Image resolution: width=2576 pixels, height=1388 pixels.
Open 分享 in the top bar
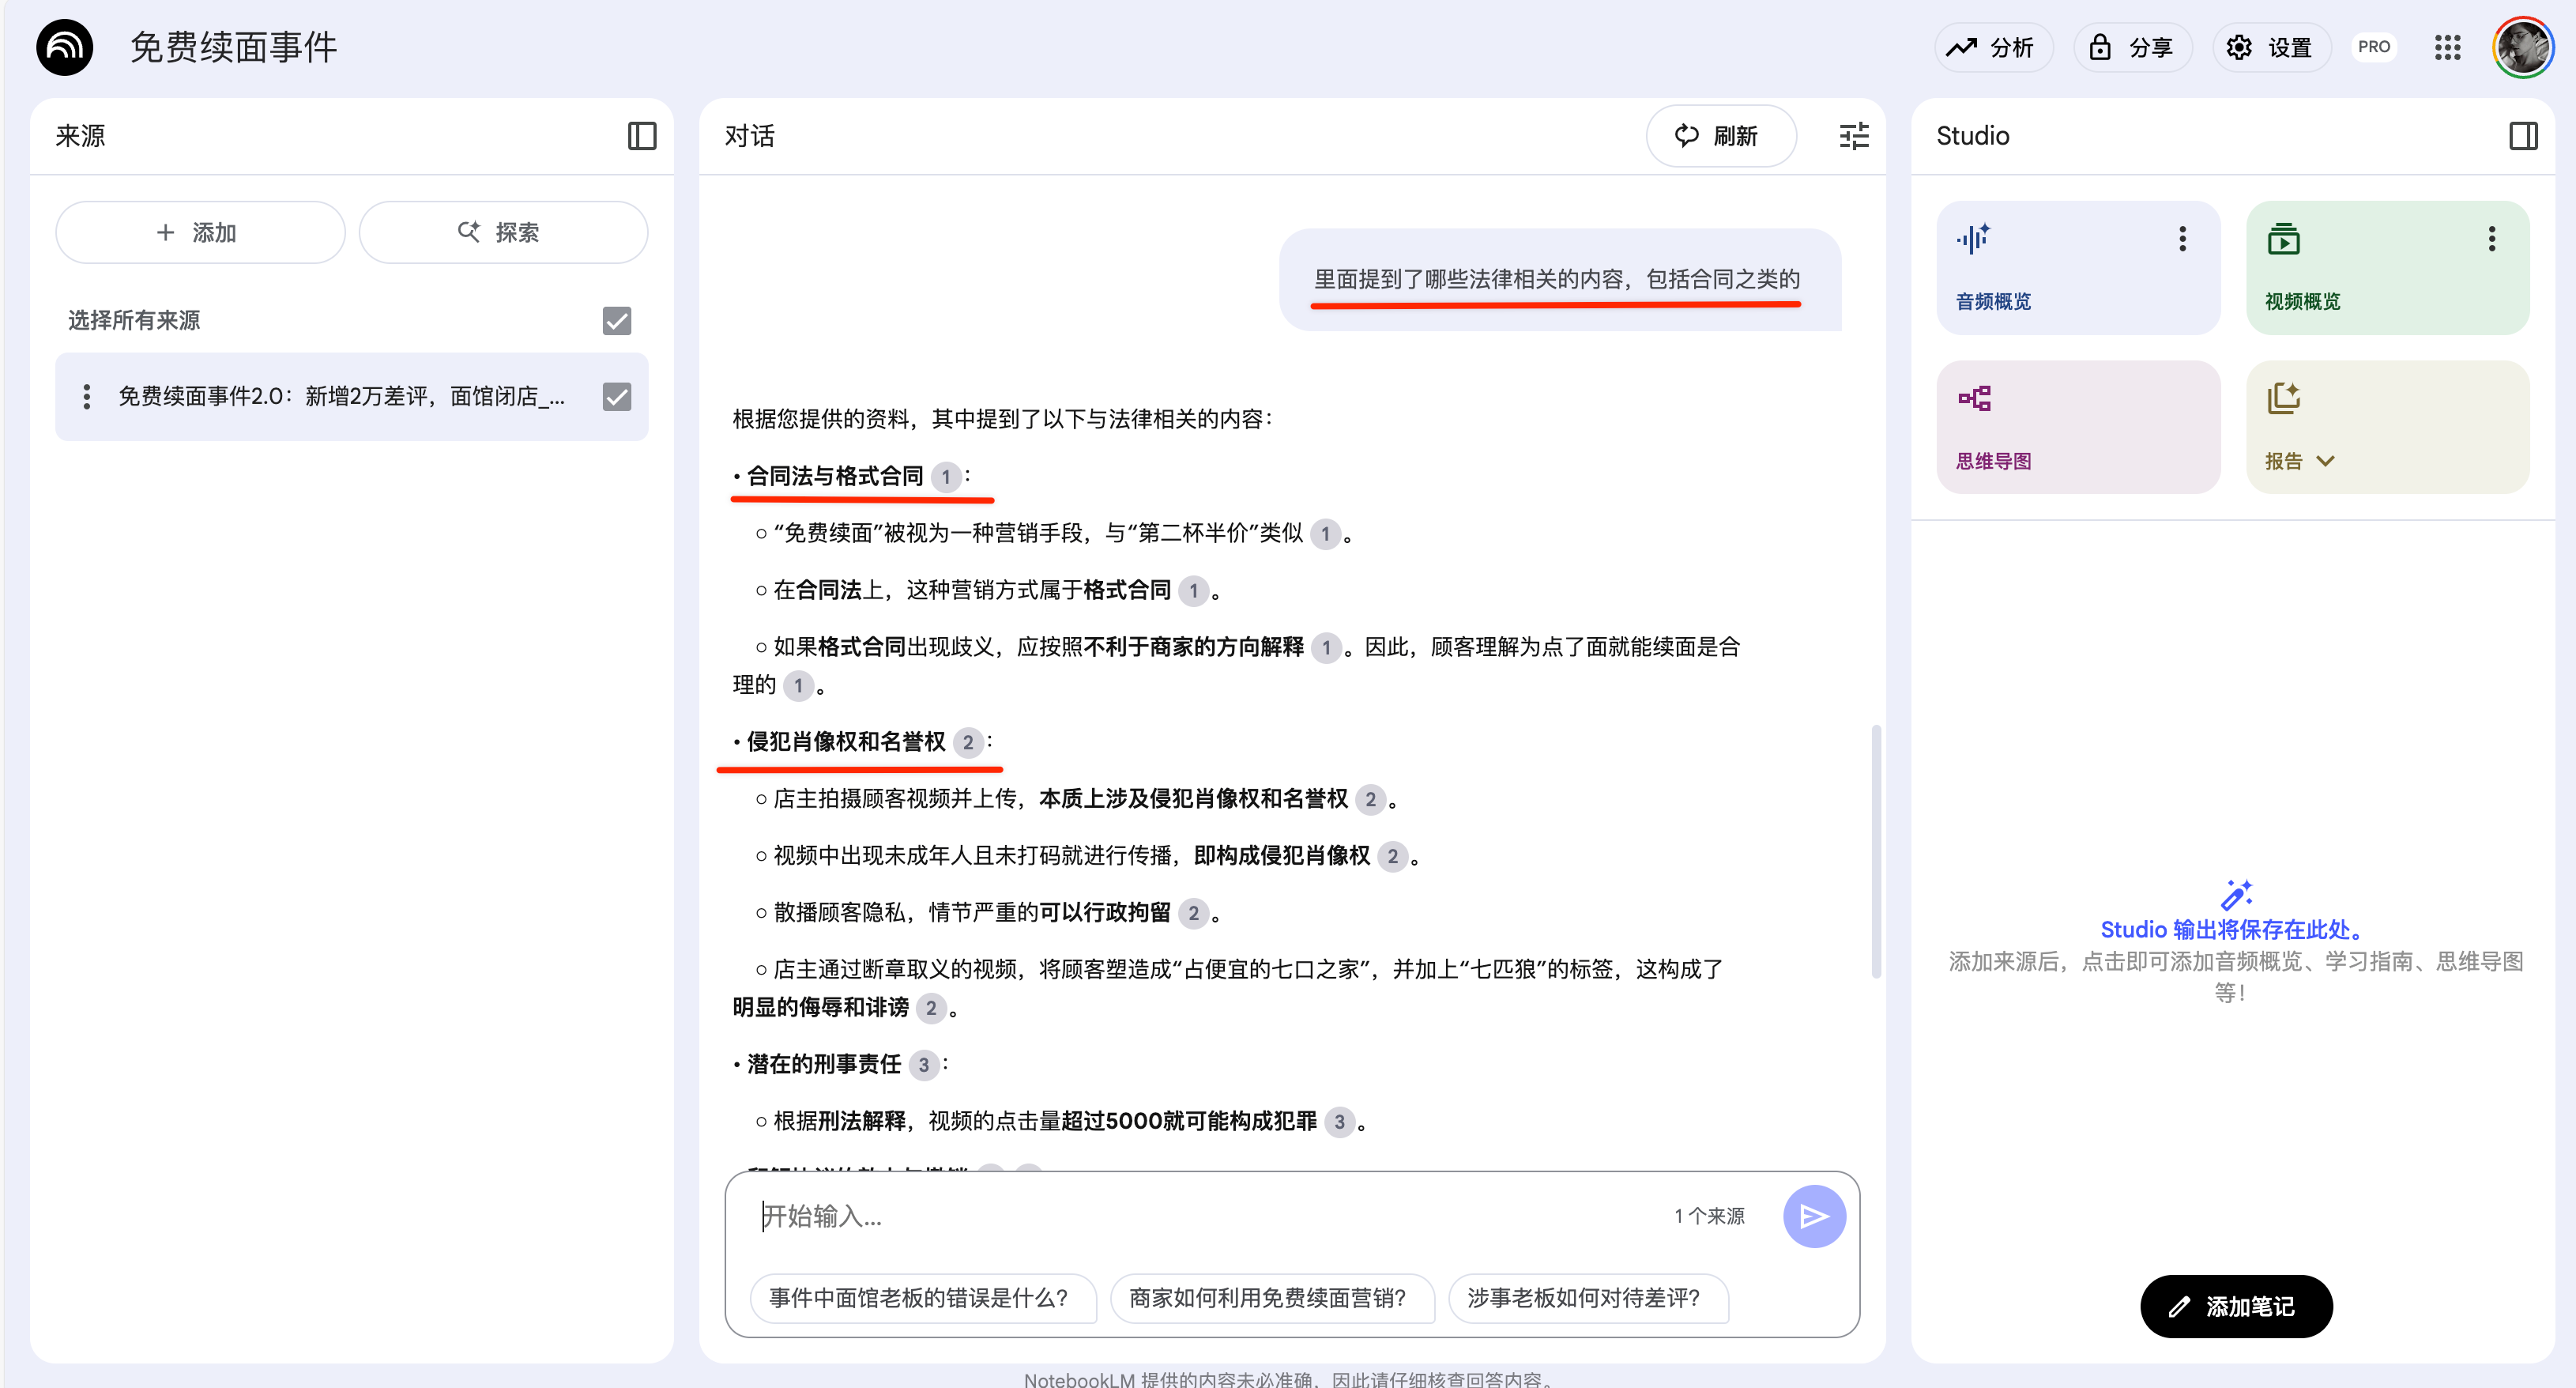point(2132,47)
